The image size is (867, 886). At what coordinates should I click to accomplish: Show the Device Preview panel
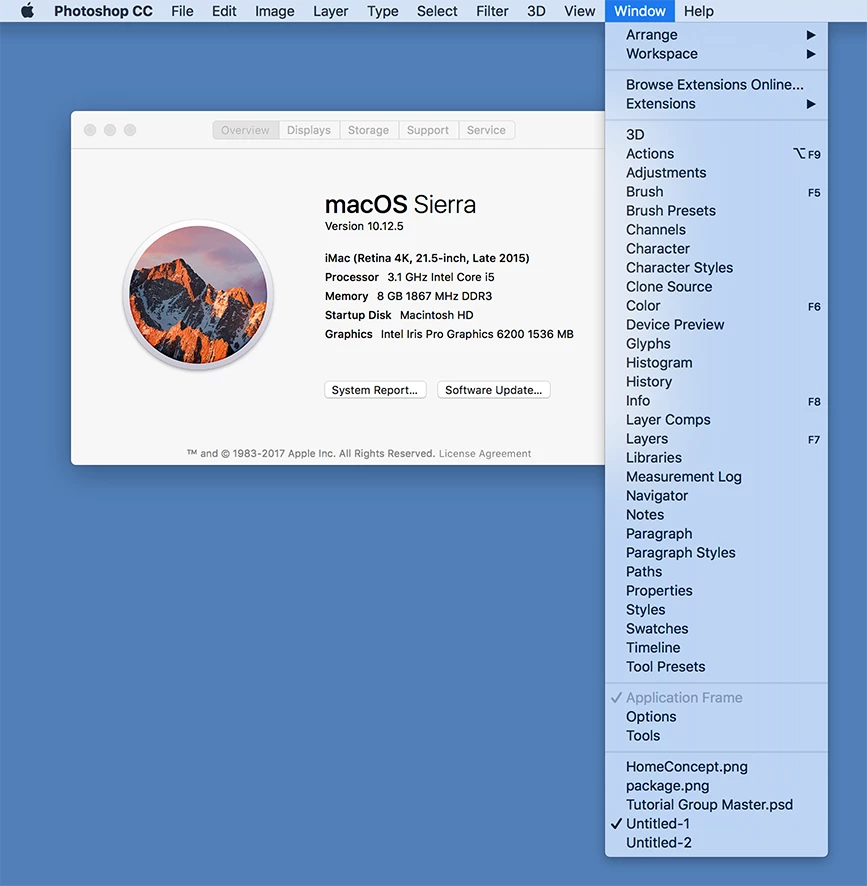tap(716, 325)
